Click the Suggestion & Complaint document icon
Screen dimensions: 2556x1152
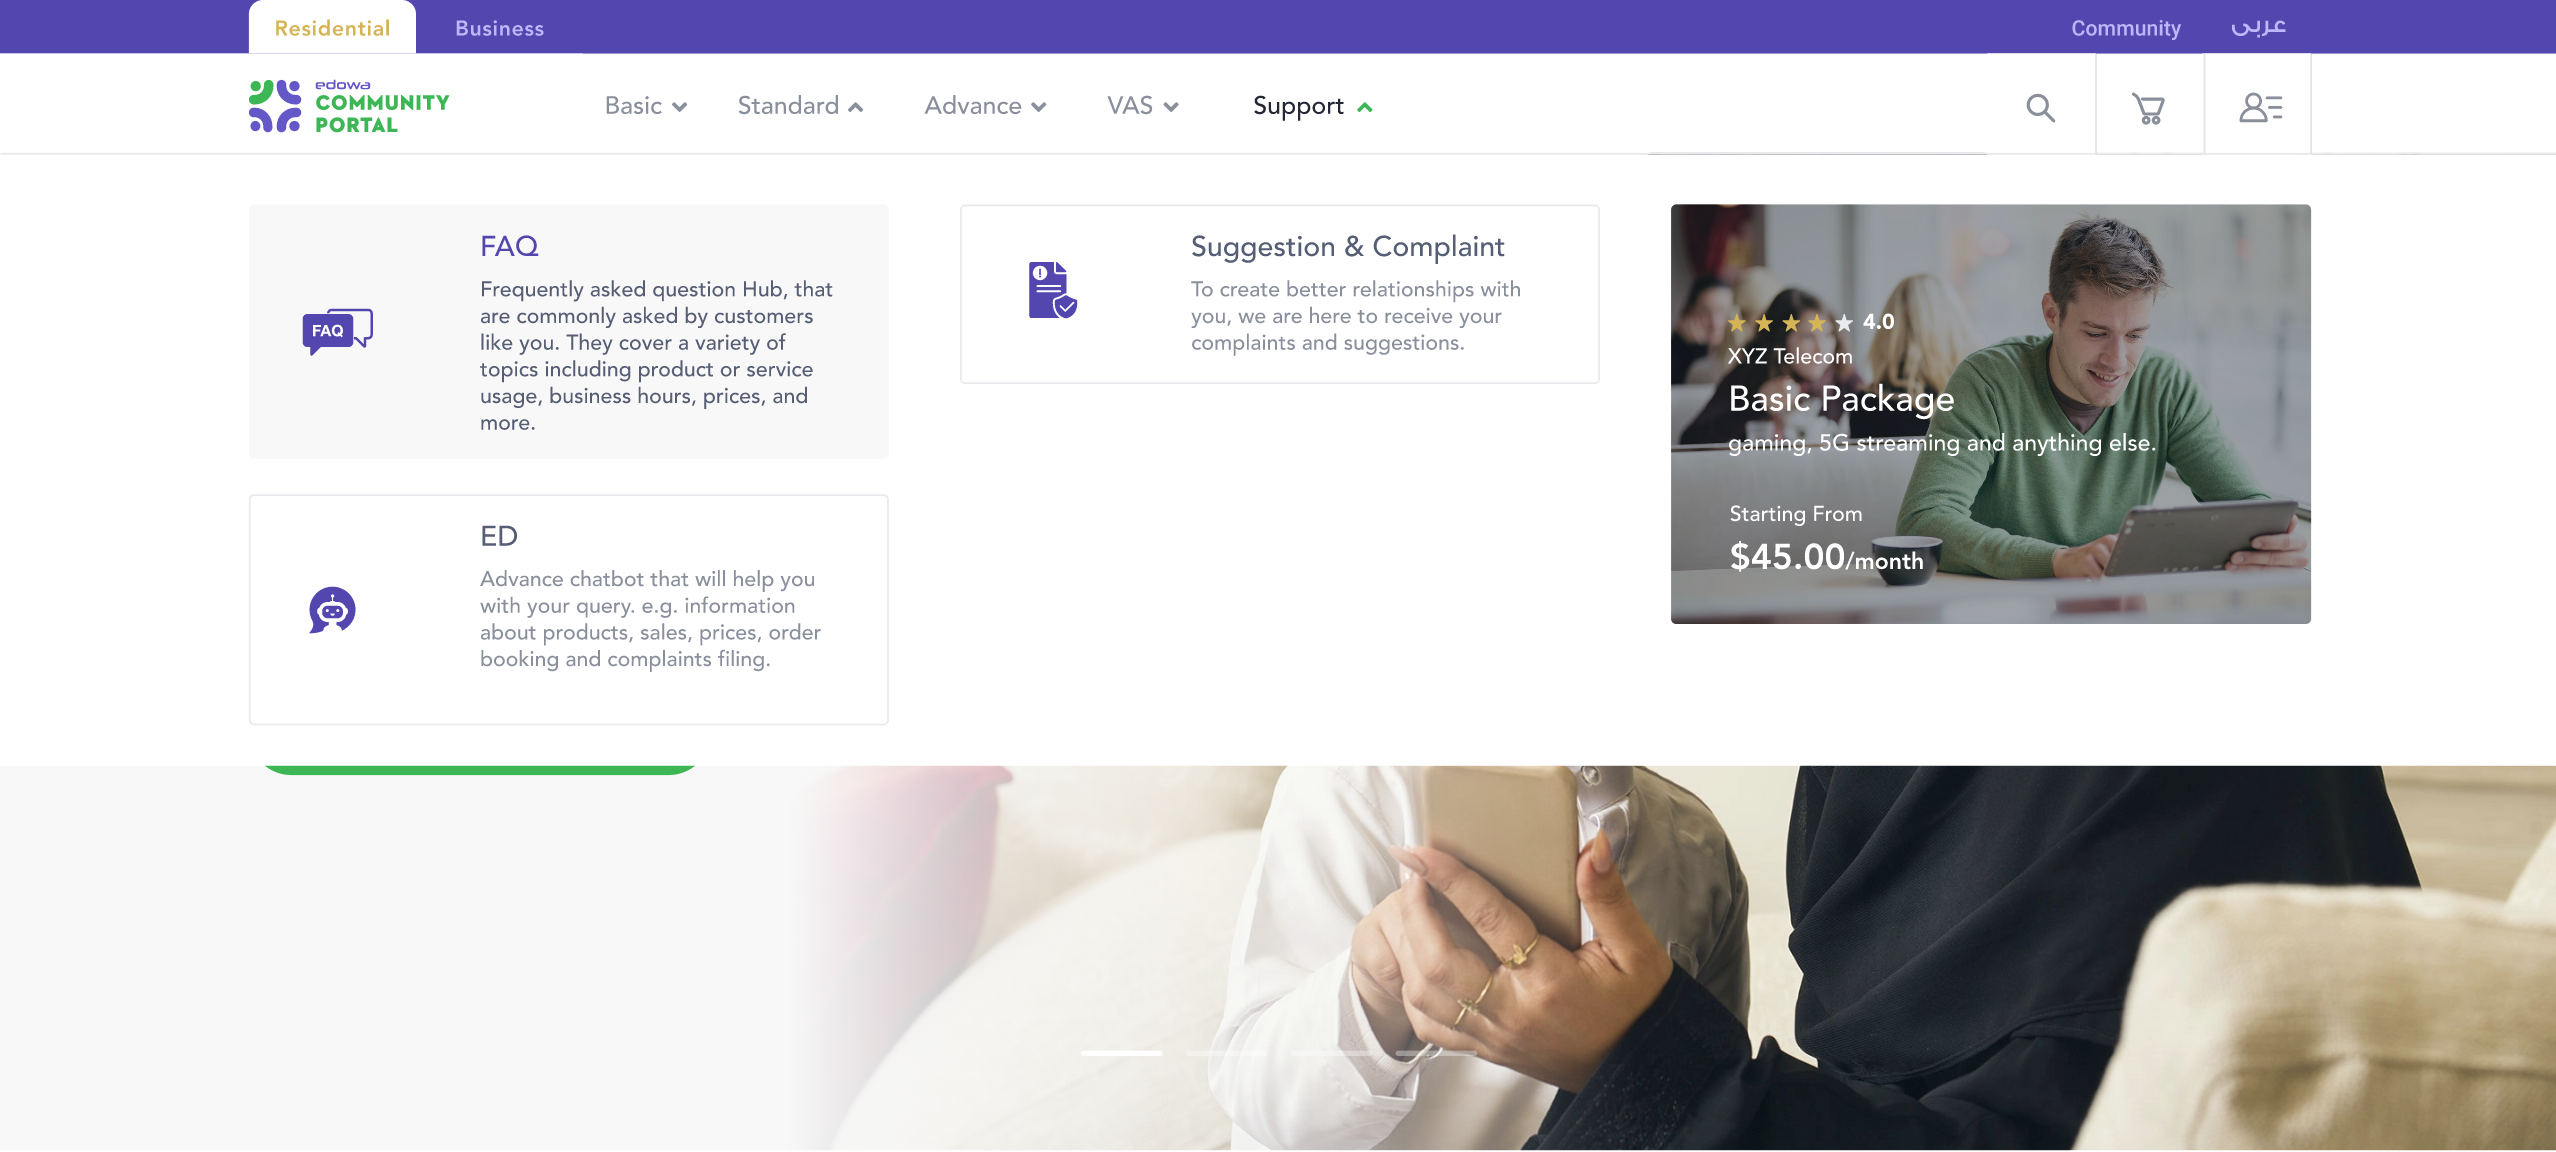click(1052, 290)
